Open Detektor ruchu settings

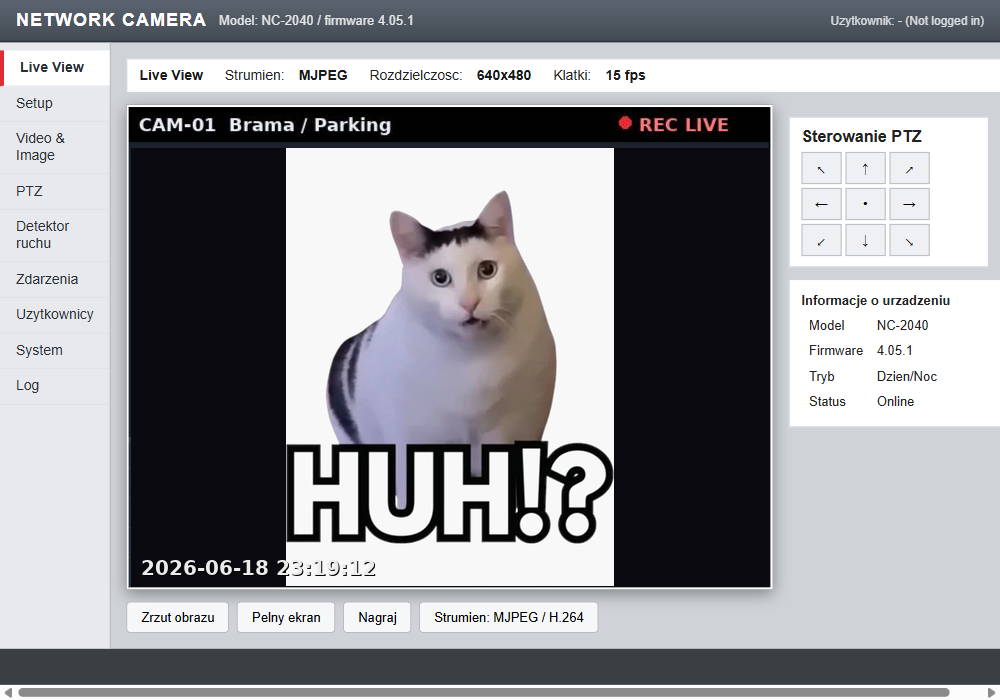(x=55, y=235)
